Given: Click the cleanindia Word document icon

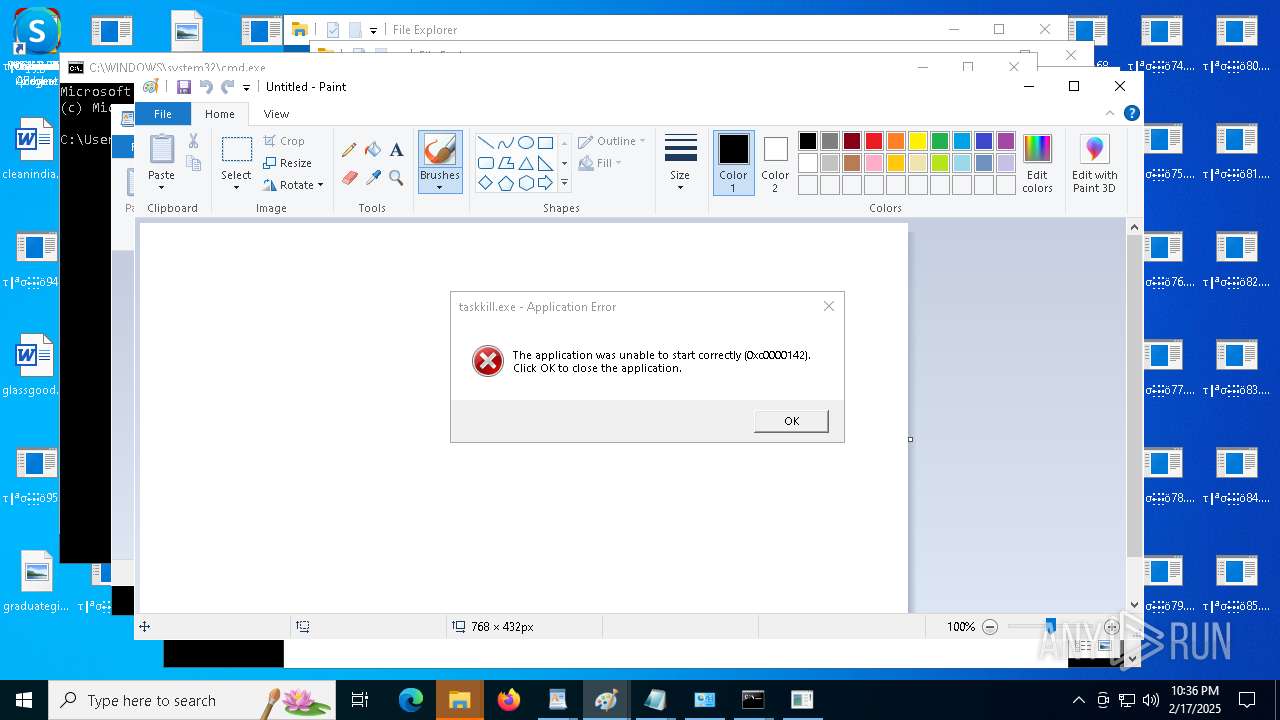Looking at the screenshot, I should pos(33,150).
